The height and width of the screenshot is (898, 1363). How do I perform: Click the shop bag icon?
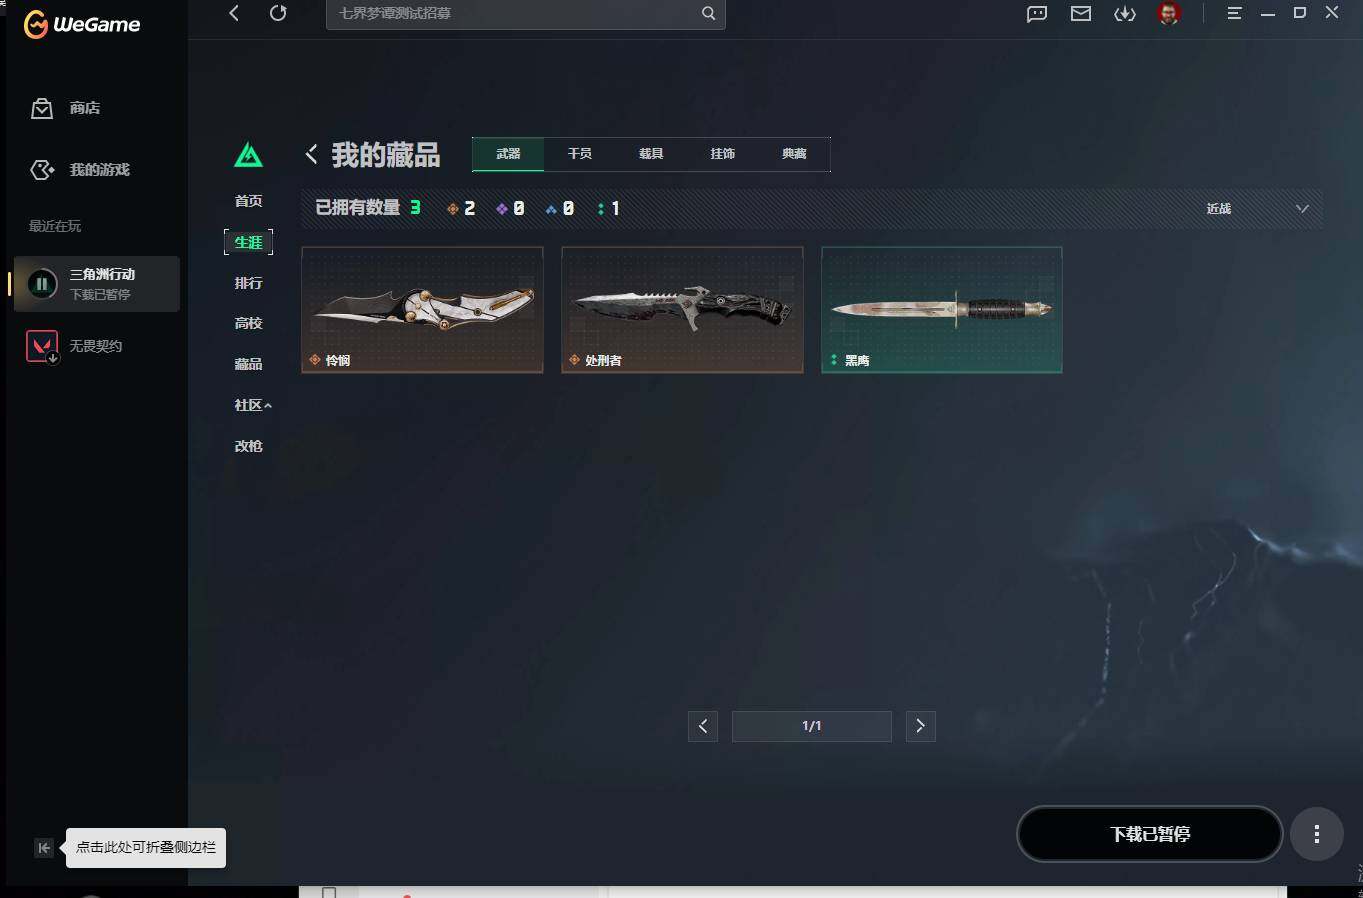(42, 108)
